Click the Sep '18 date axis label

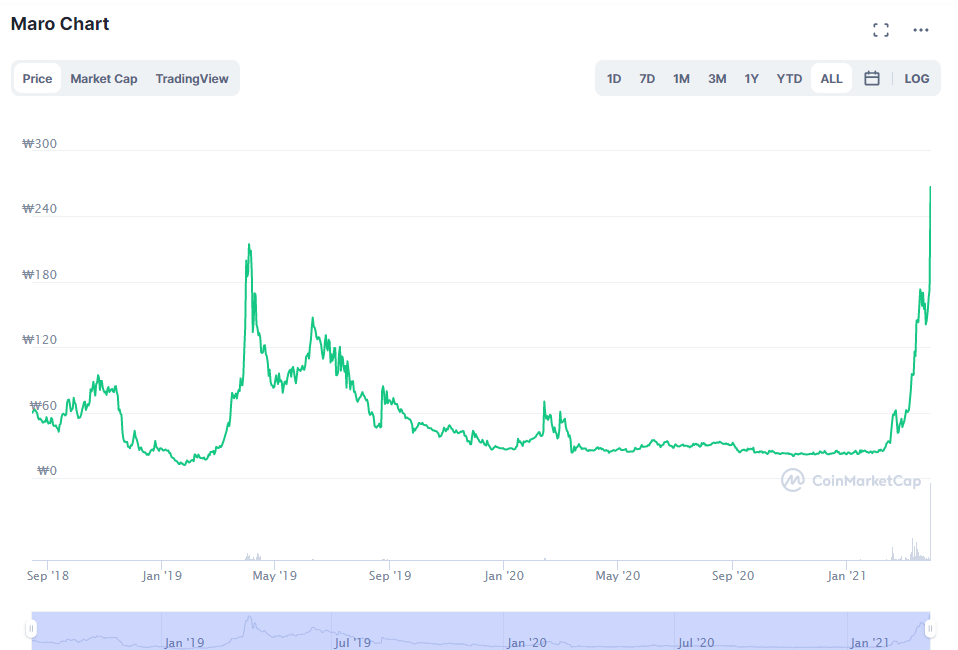[x=48, y=575]
